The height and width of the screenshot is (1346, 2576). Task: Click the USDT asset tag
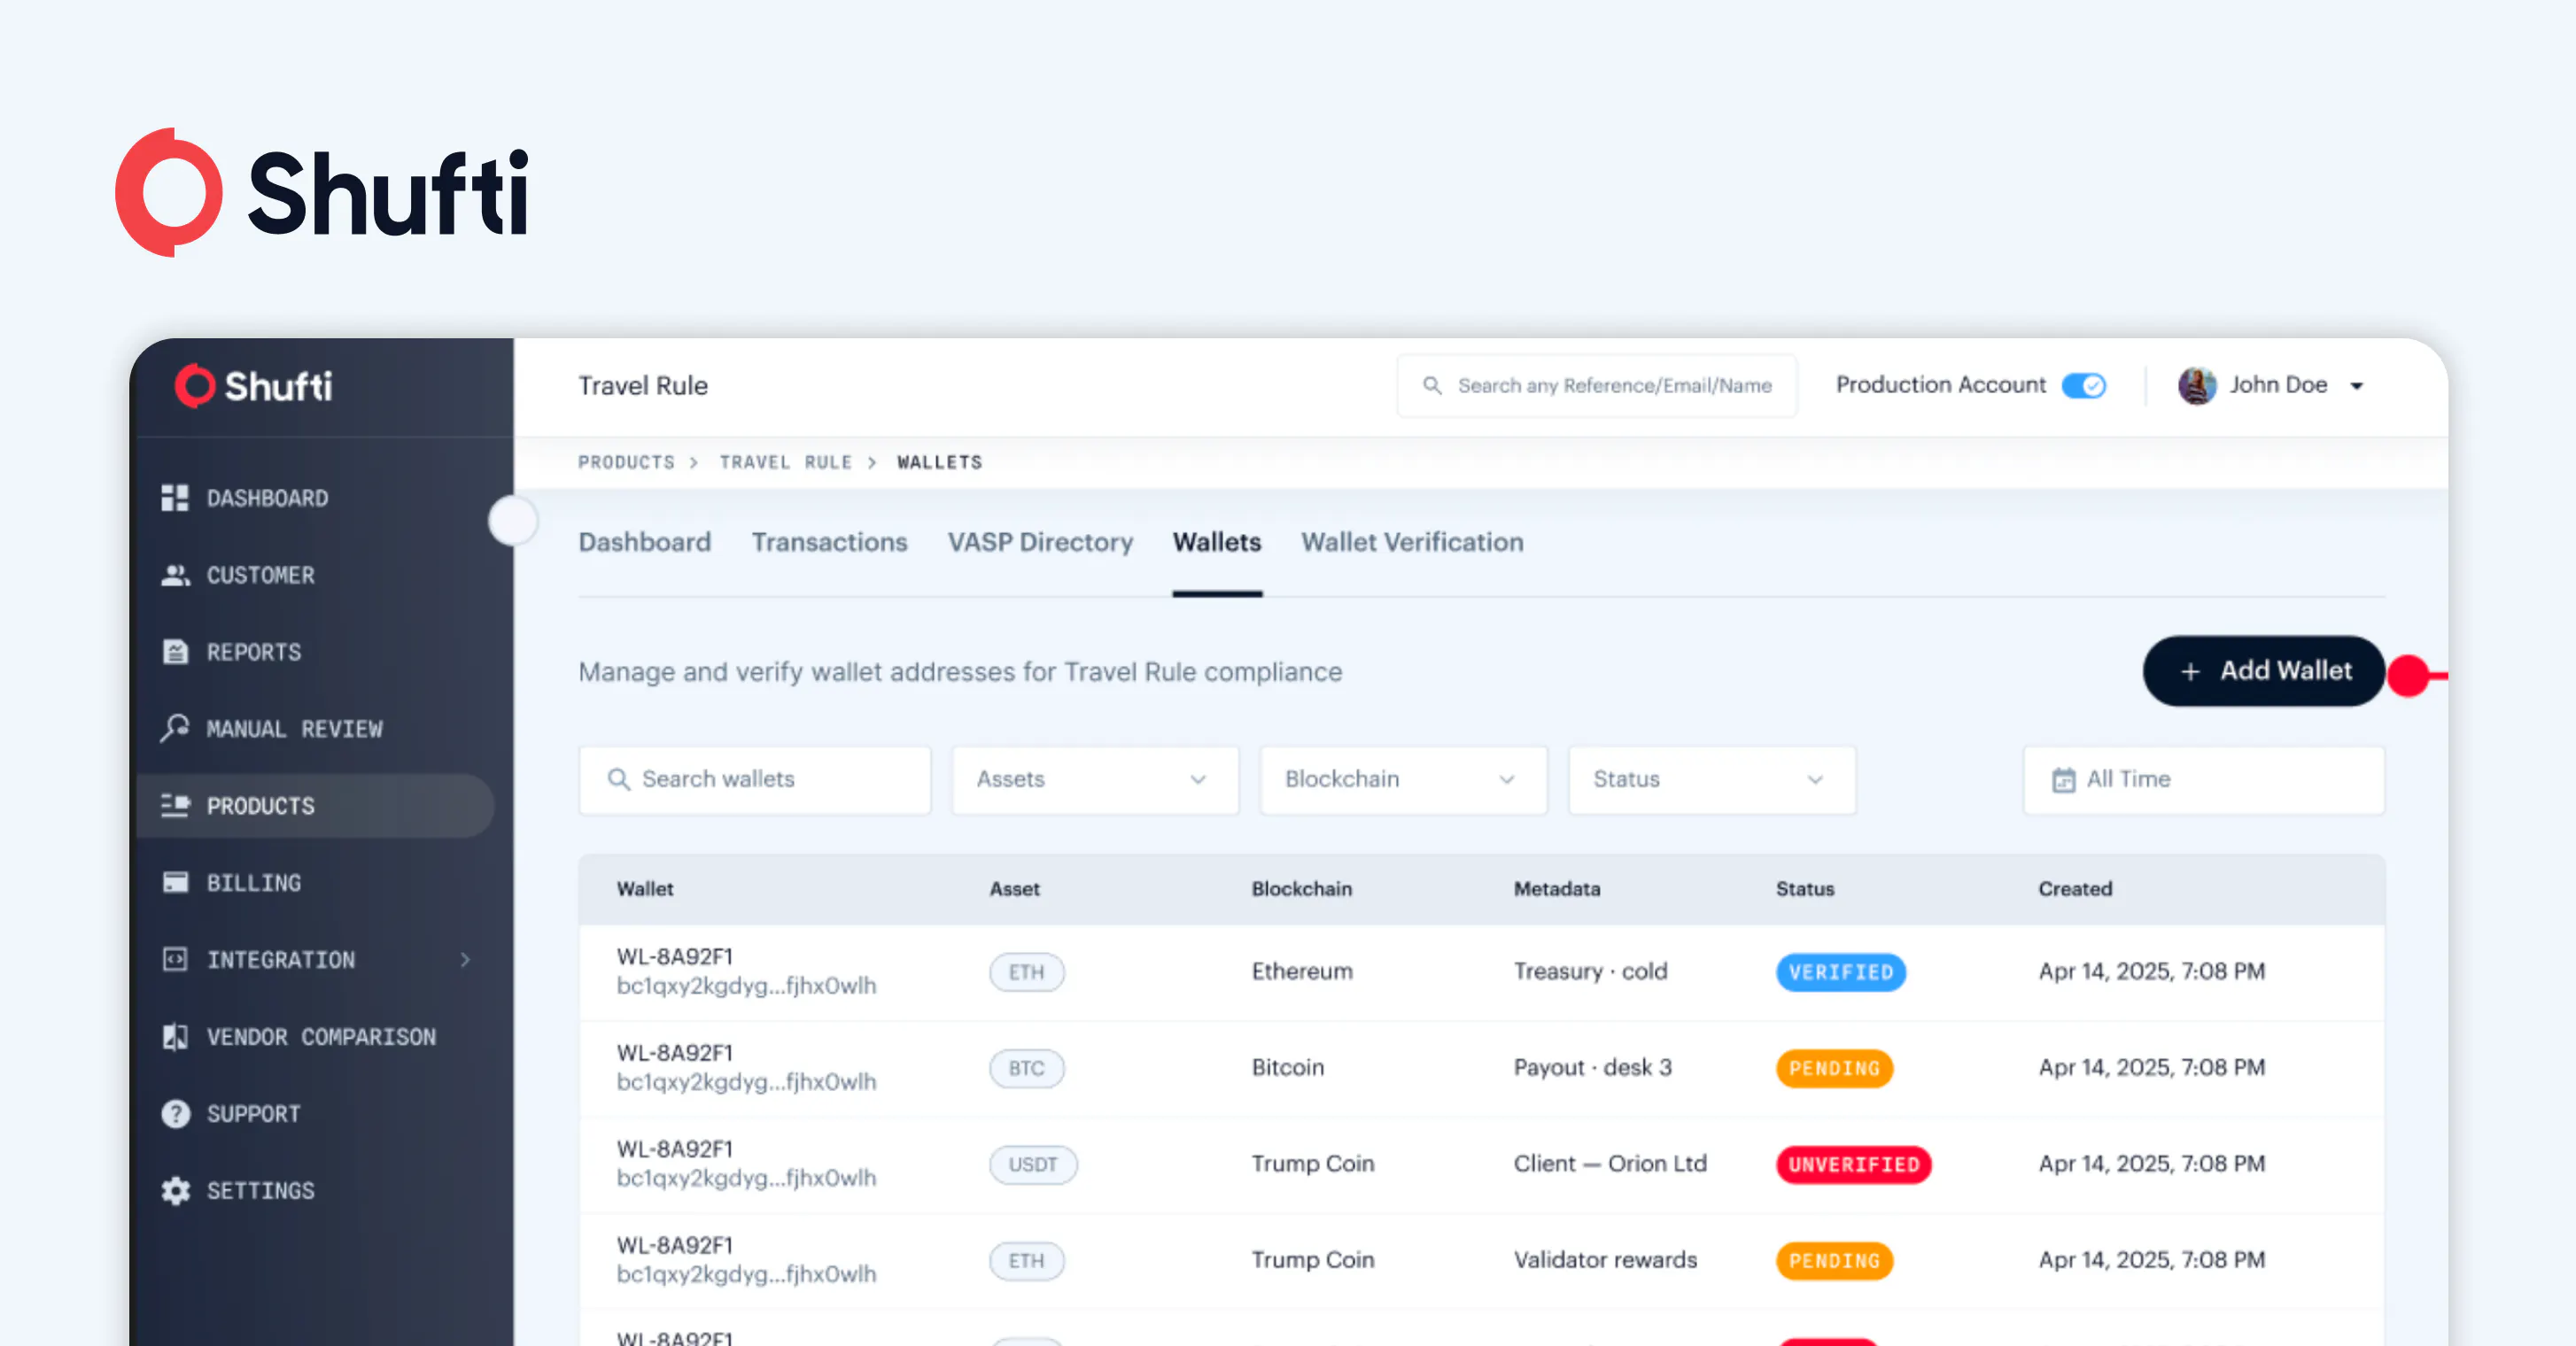(x=1033, y=1164)
